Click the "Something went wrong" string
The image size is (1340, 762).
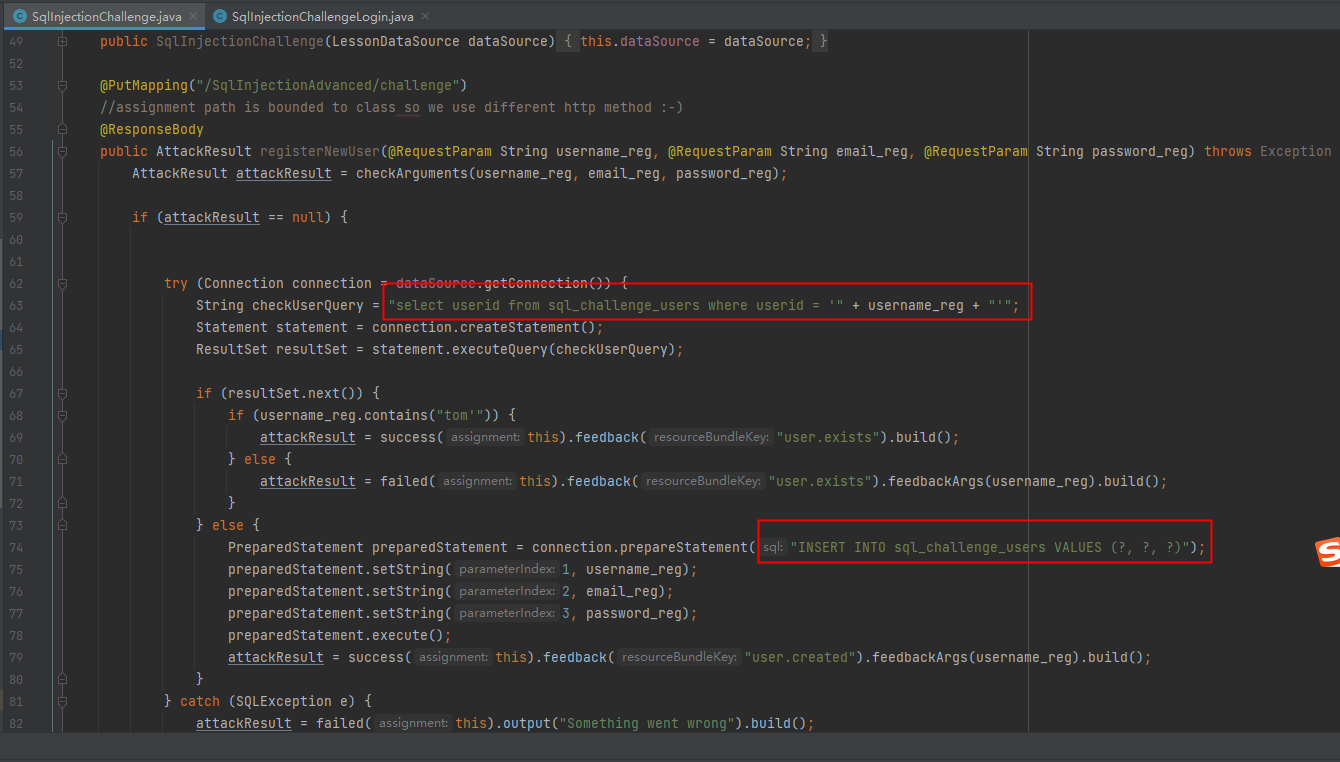(x=648, y=723)
